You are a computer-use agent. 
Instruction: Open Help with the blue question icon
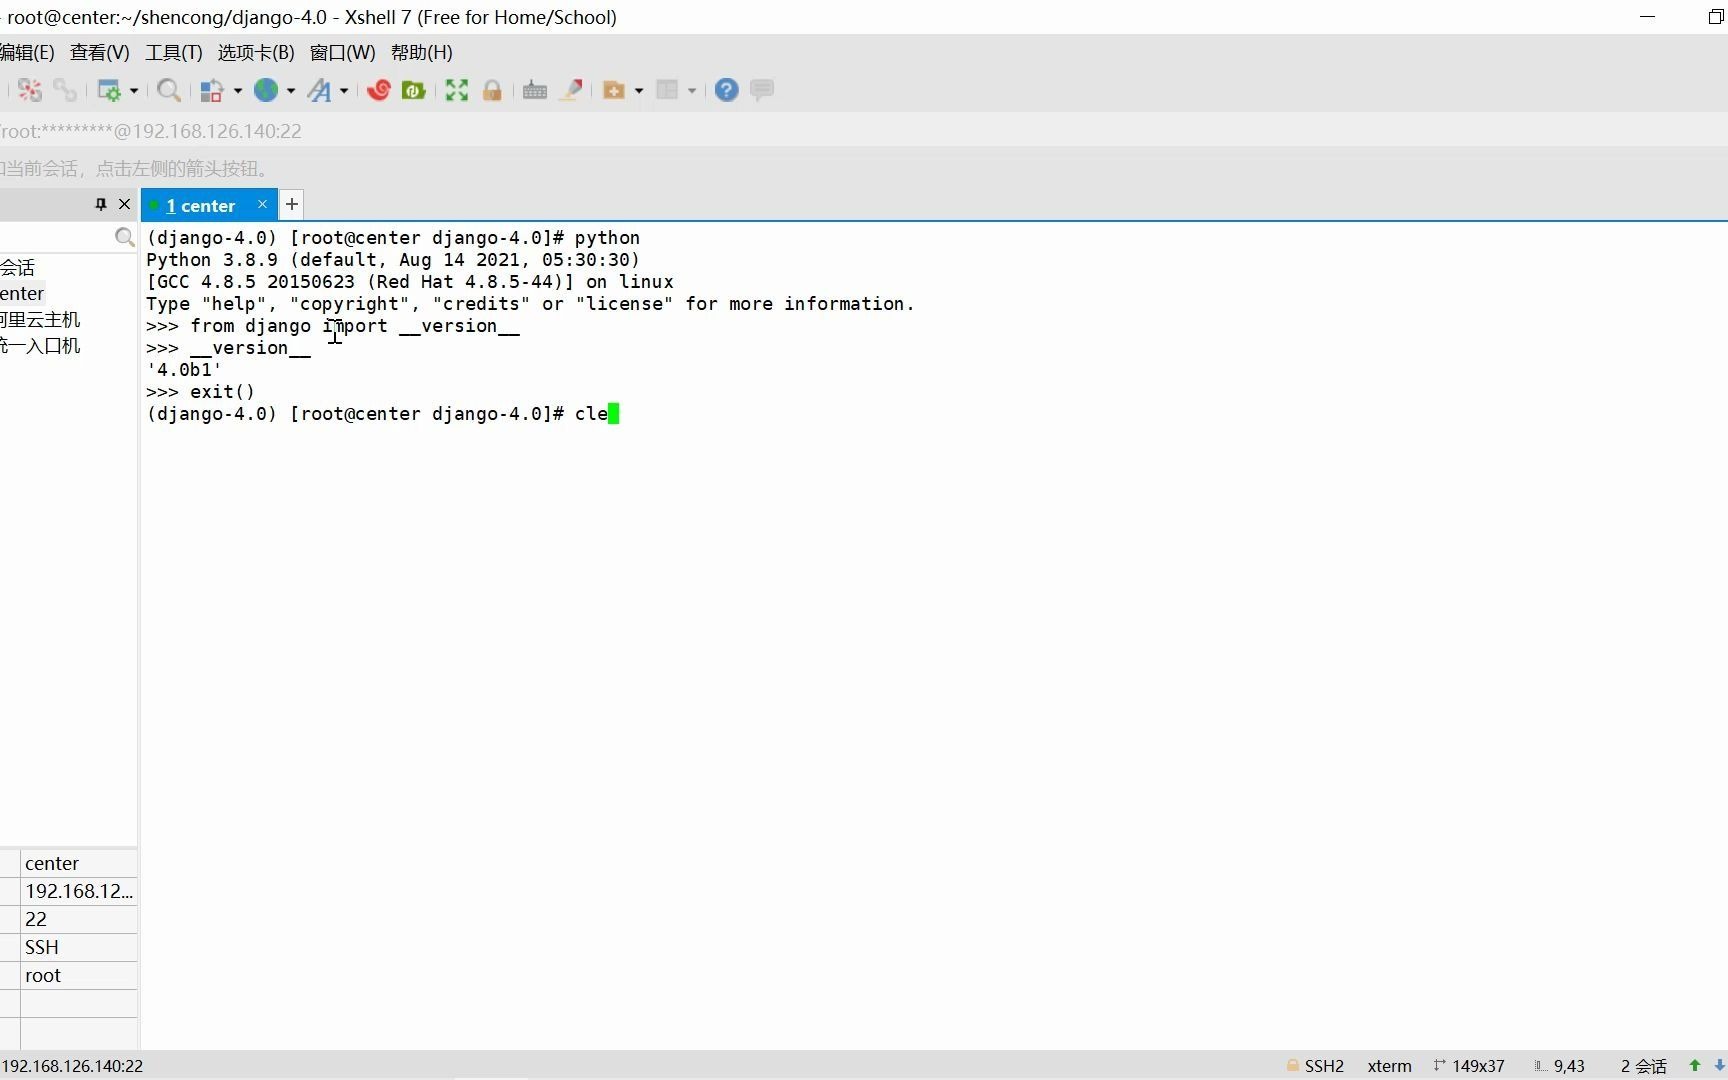pyautogui.click(x=727, y=90)
